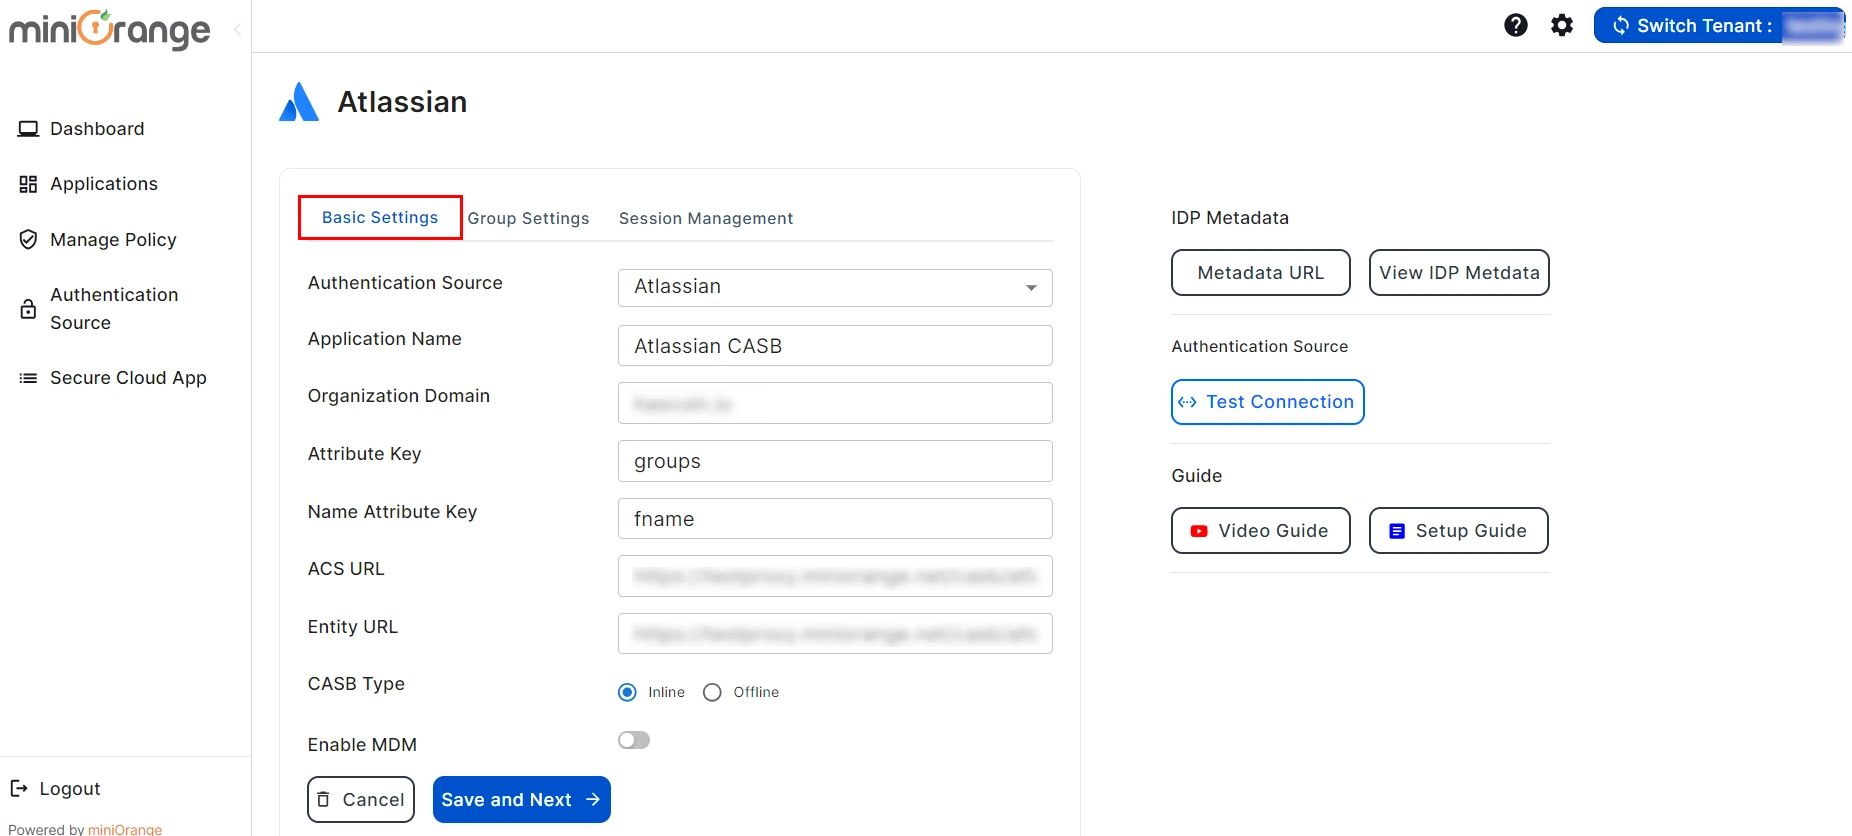
Task: Click the Test Connection button
Action: coord(1268,402)
